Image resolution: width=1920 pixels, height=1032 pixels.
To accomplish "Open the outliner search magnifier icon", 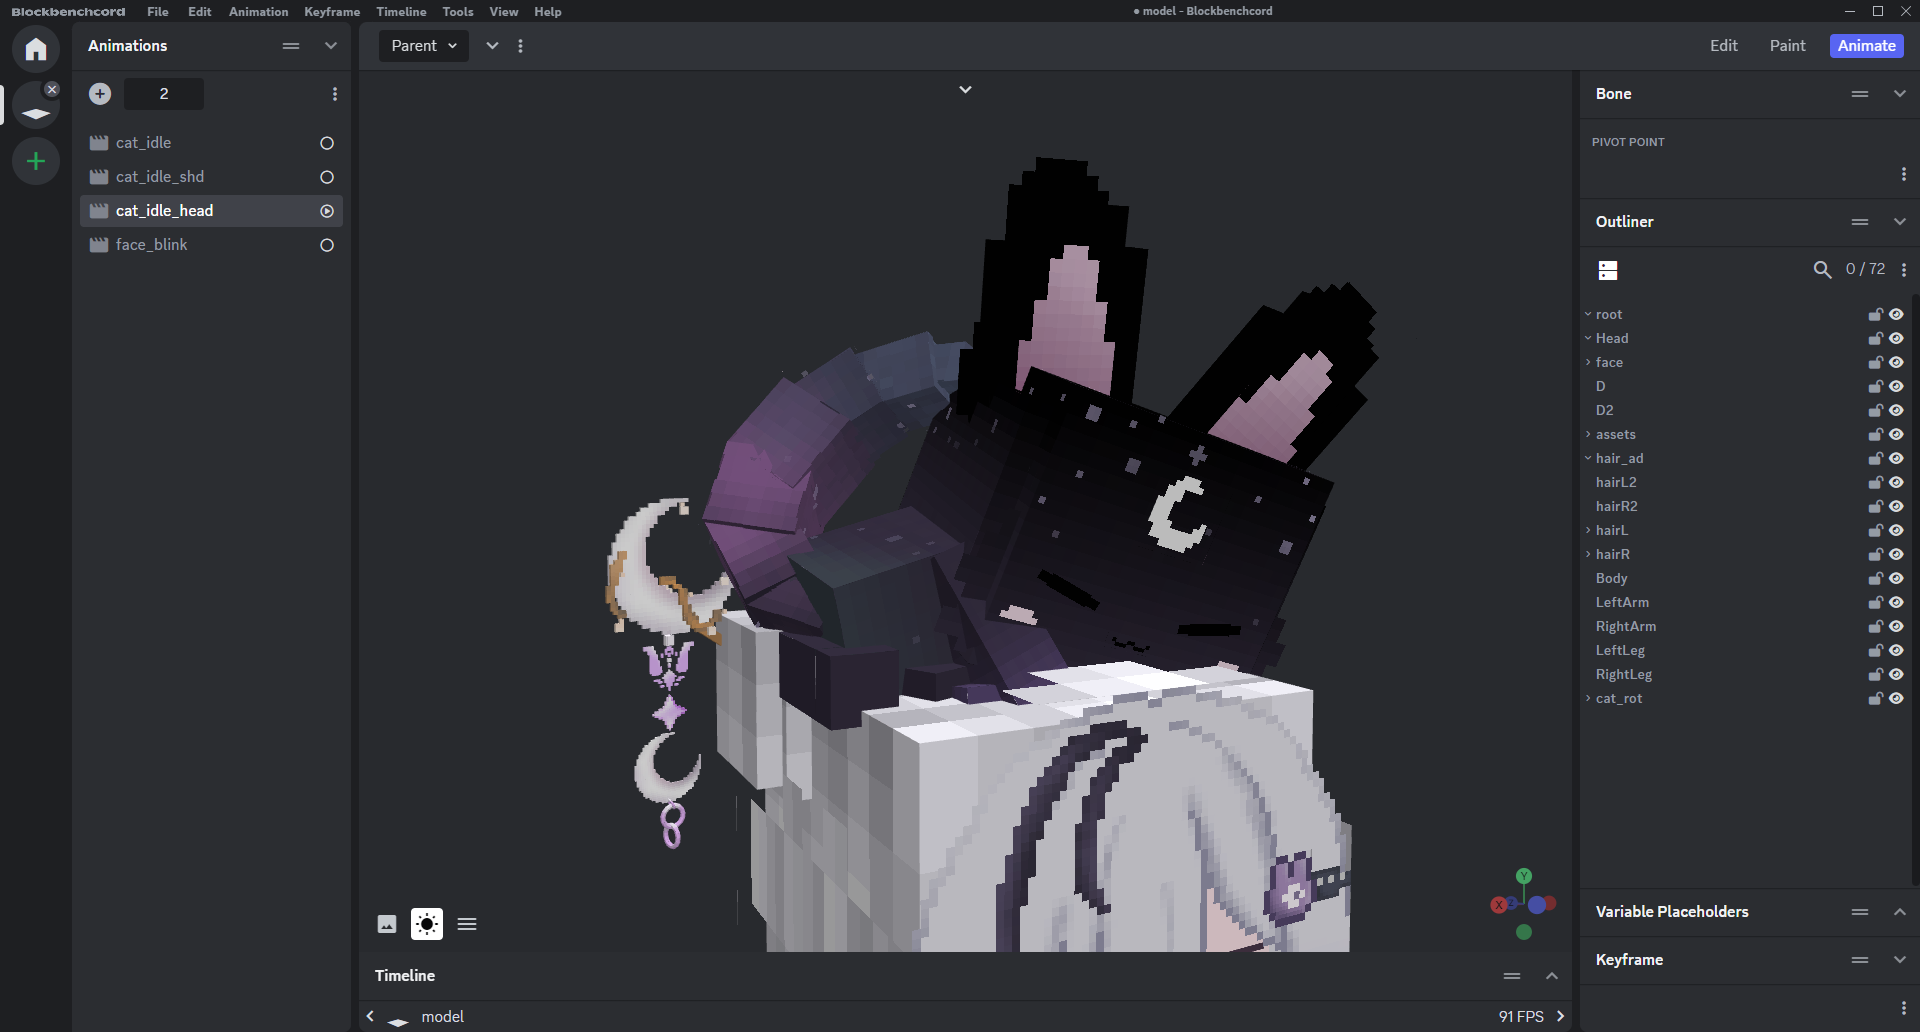I will pos(1822,270).
